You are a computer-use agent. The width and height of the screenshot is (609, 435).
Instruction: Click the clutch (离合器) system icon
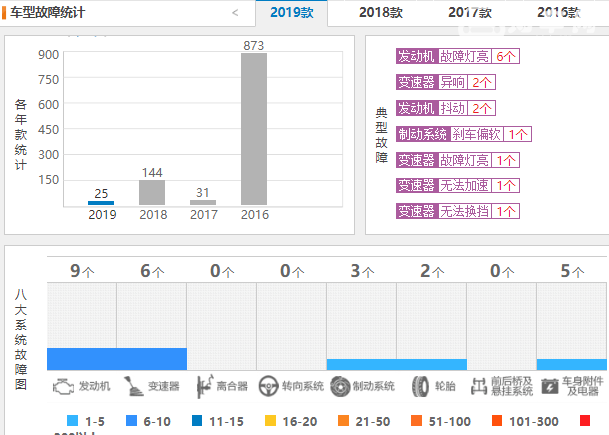coord(205,386)
